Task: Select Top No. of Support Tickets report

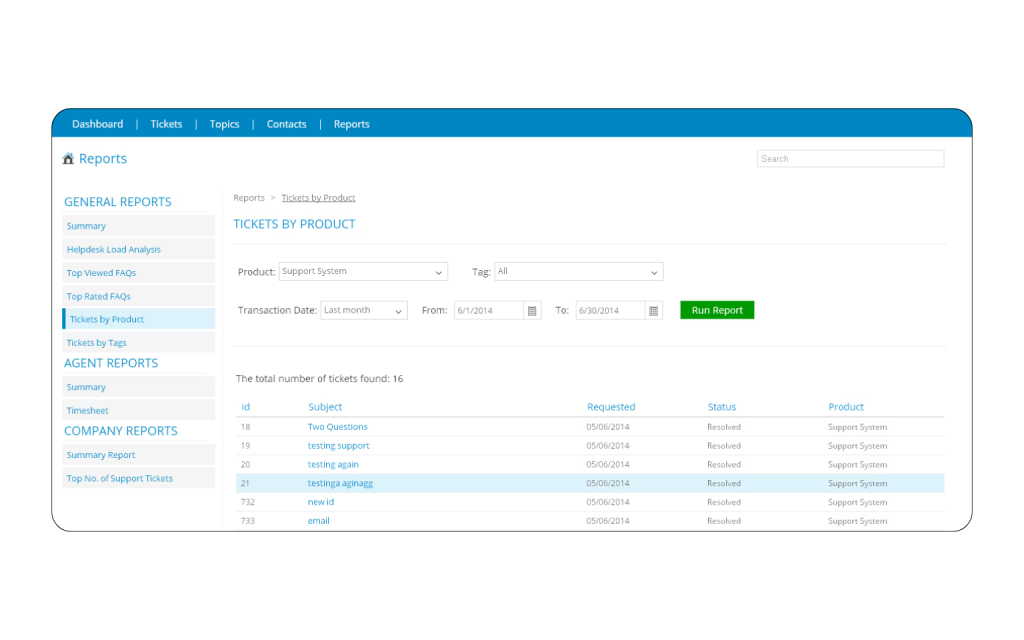Action: (x=120, y=478)
